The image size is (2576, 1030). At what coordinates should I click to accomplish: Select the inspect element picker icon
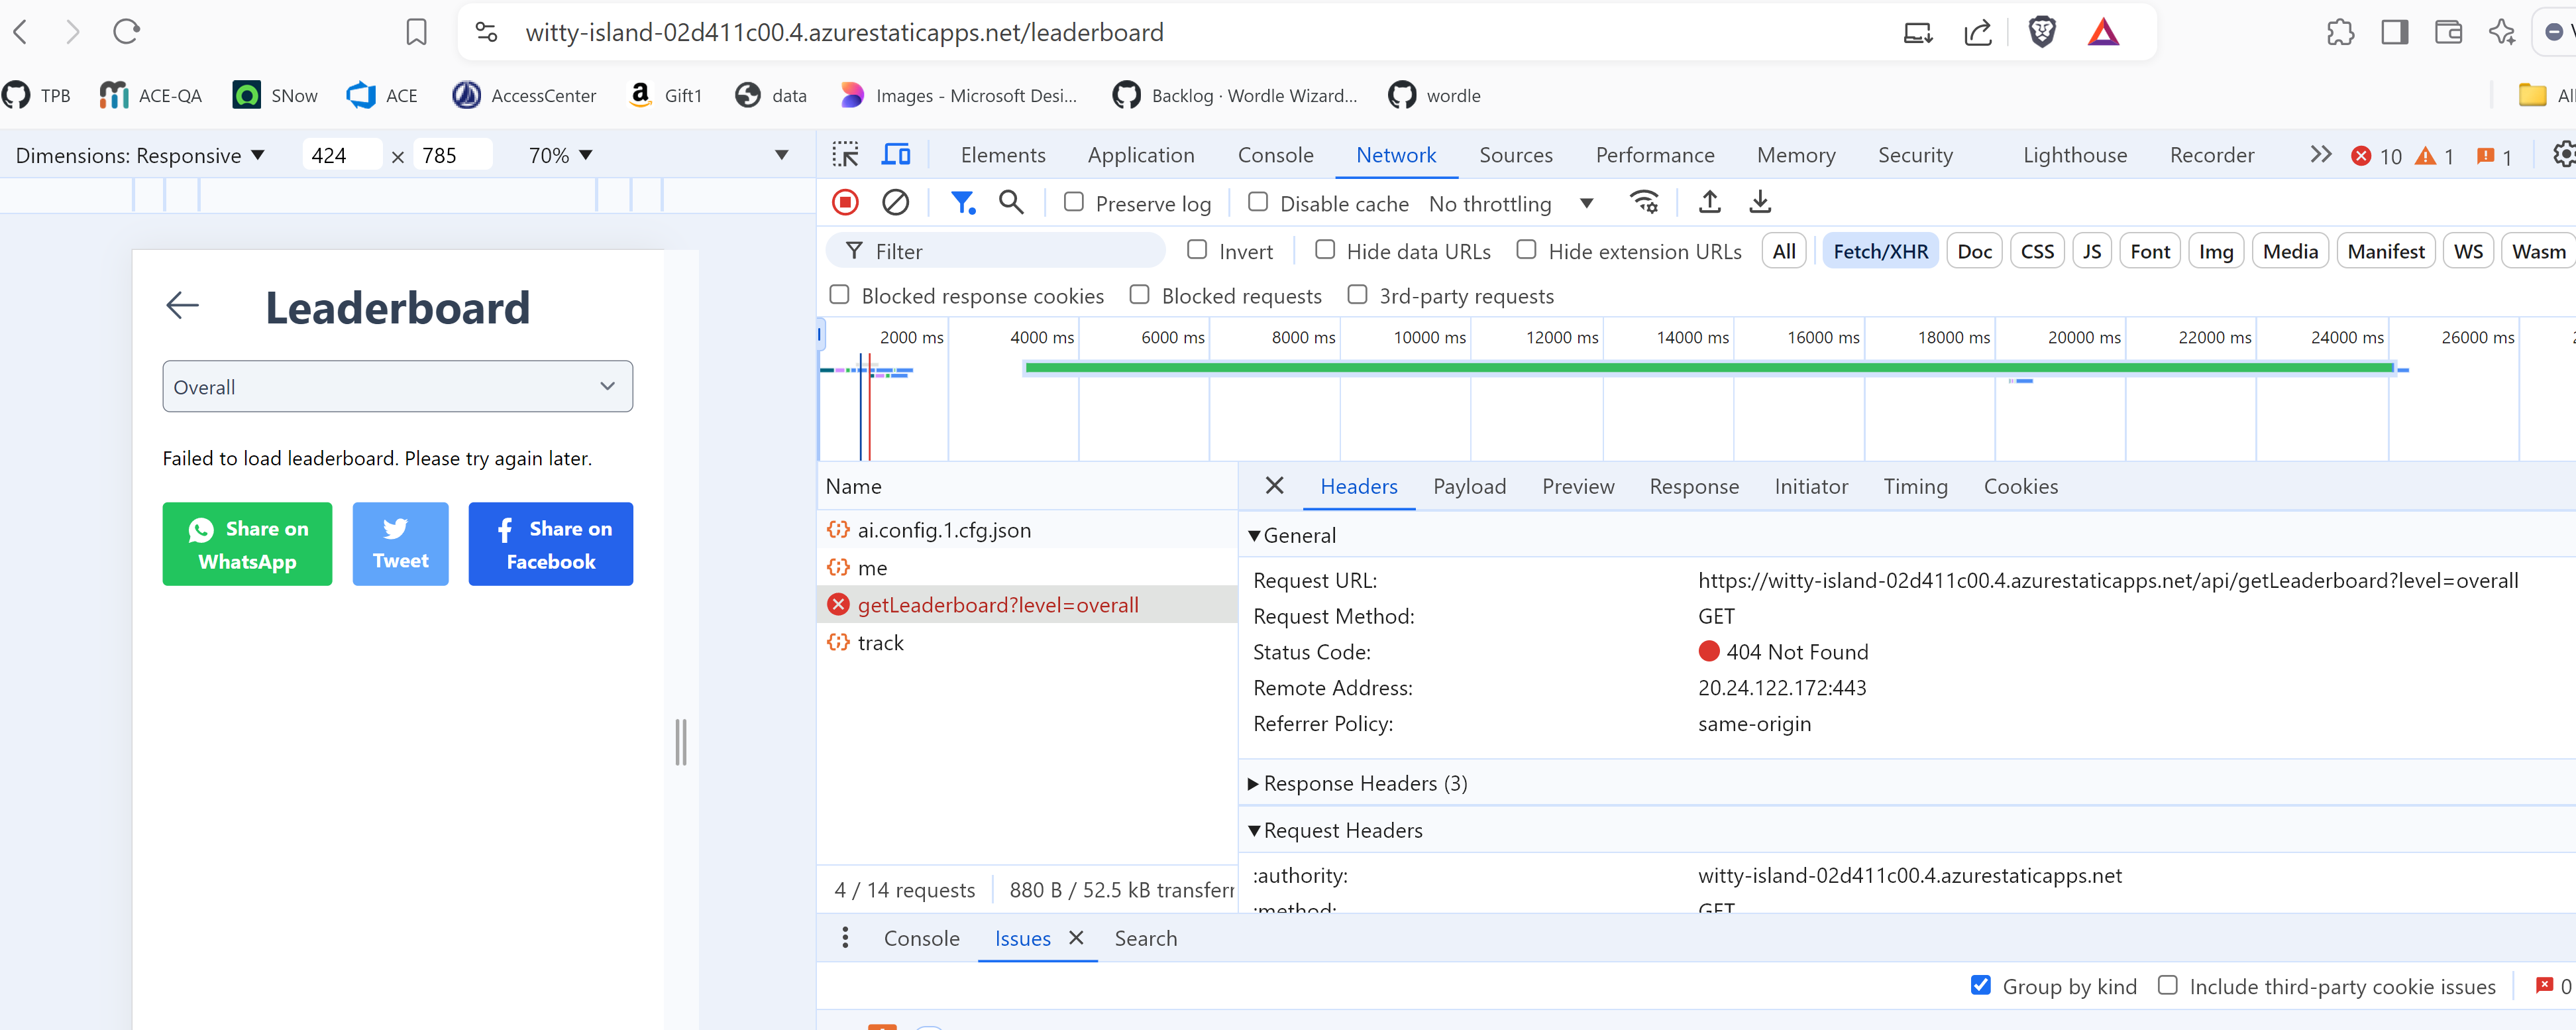point(845,155)
